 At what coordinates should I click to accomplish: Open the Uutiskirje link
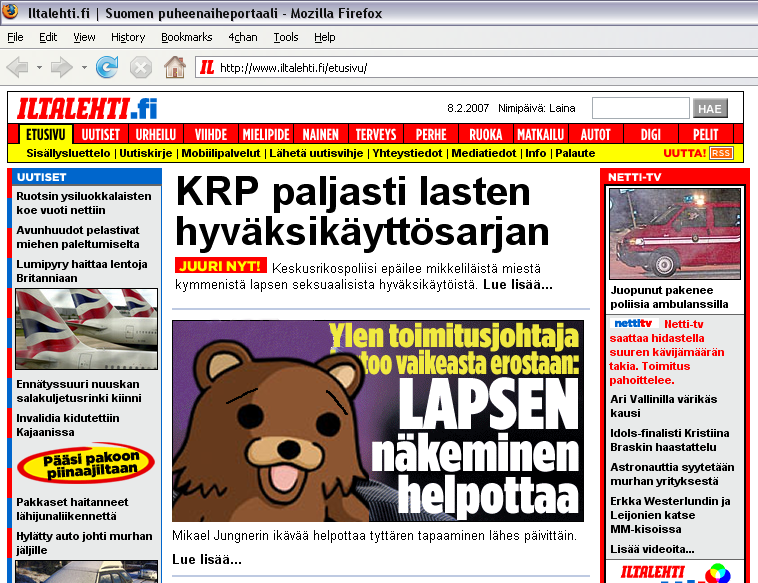click(146, 153)
